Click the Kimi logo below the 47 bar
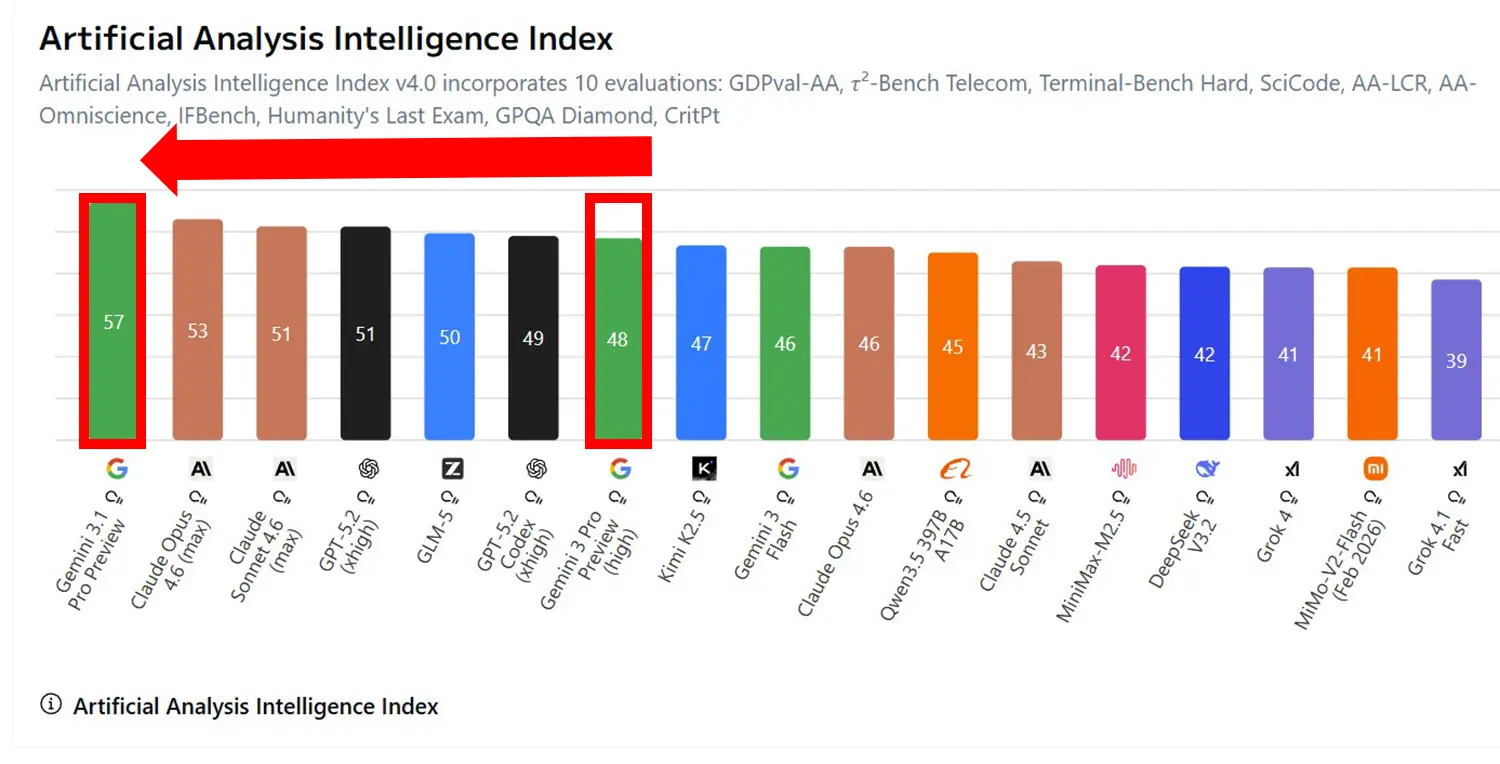The image size is (1500, 764). coord(704,468)
